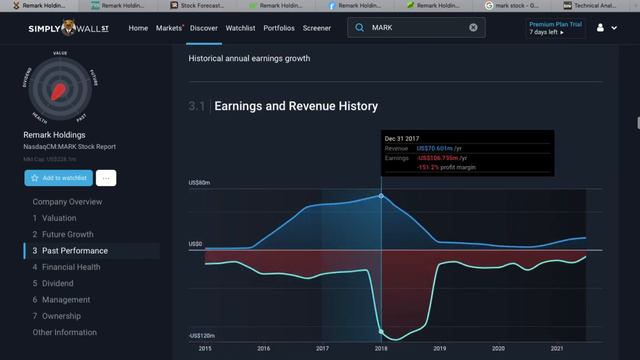
Task: Go to Company Overview section
Action: tap(67, 202)
